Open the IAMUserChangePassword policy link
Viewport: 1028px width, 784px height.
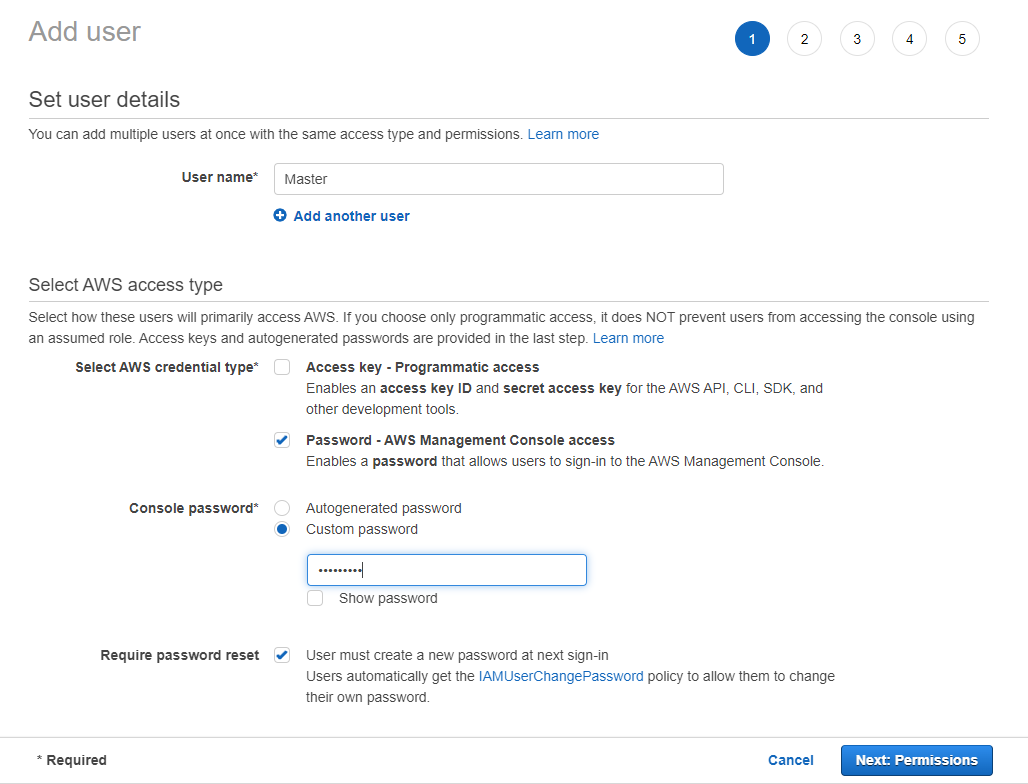tap(561, 676)
